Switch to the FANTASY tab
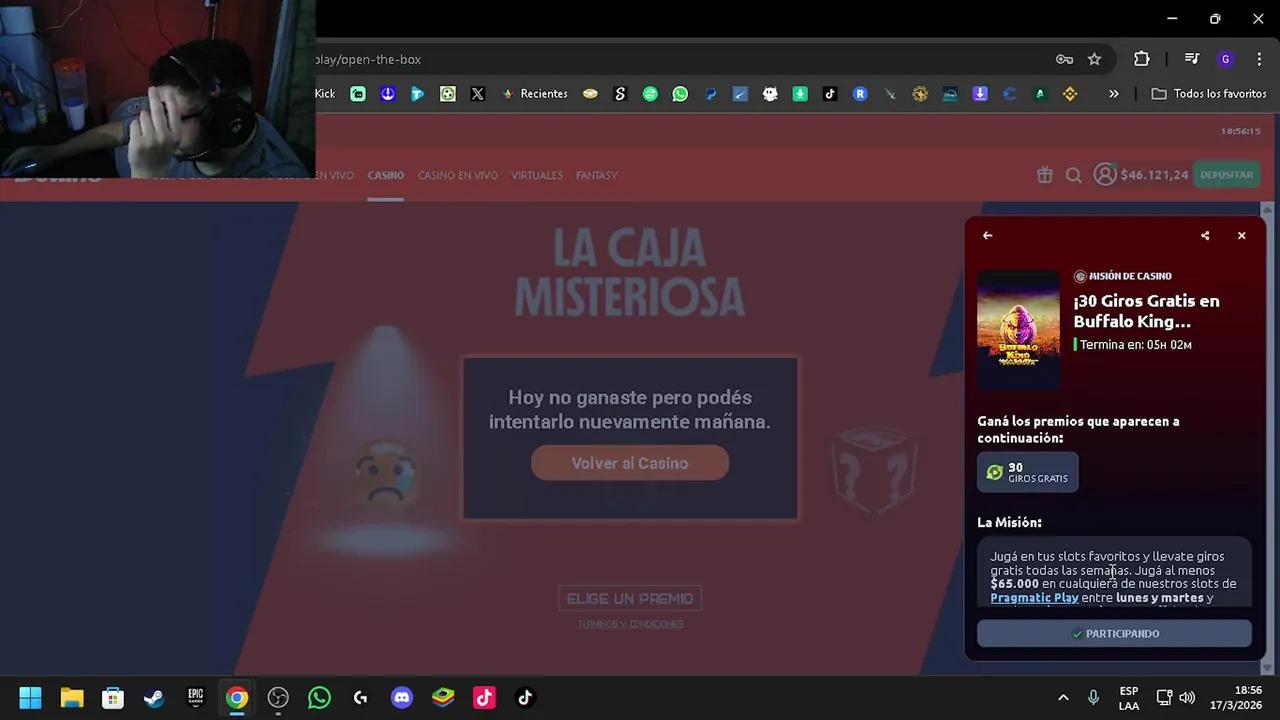 click(x=596, y=175)
